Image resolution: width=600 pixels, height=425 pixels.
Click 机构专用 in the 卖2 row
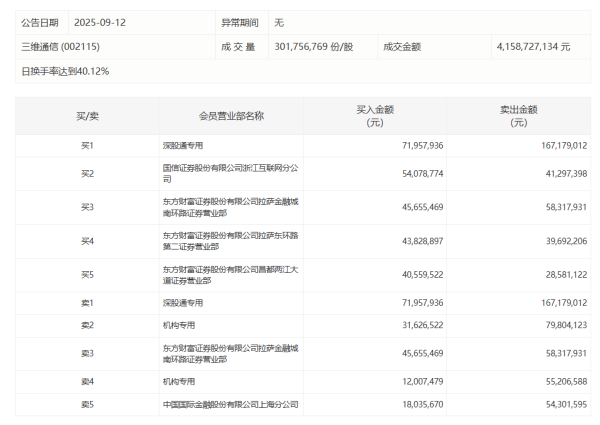point(178,325)
